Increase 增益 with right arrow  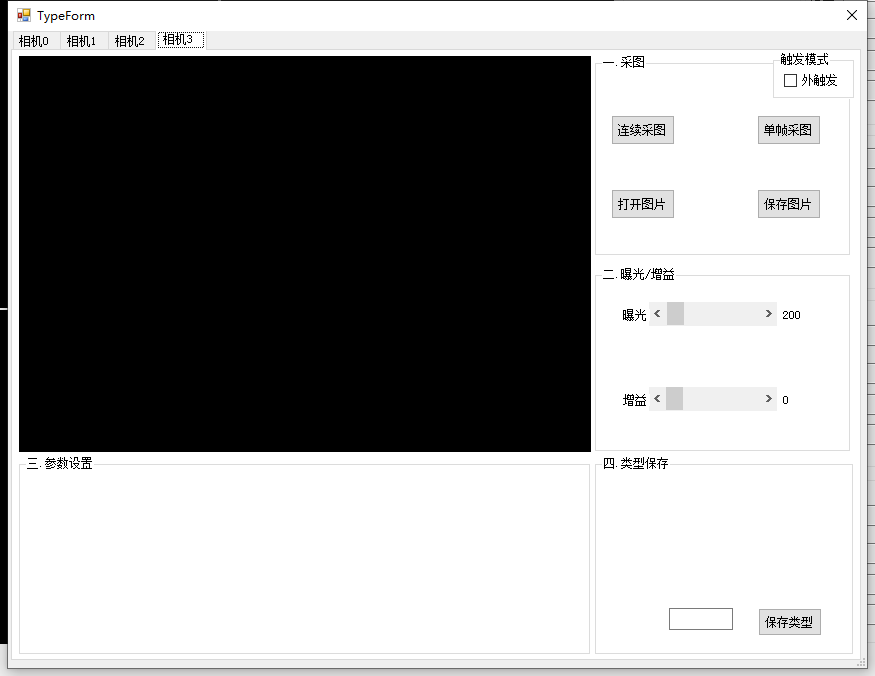click(768, 399)
